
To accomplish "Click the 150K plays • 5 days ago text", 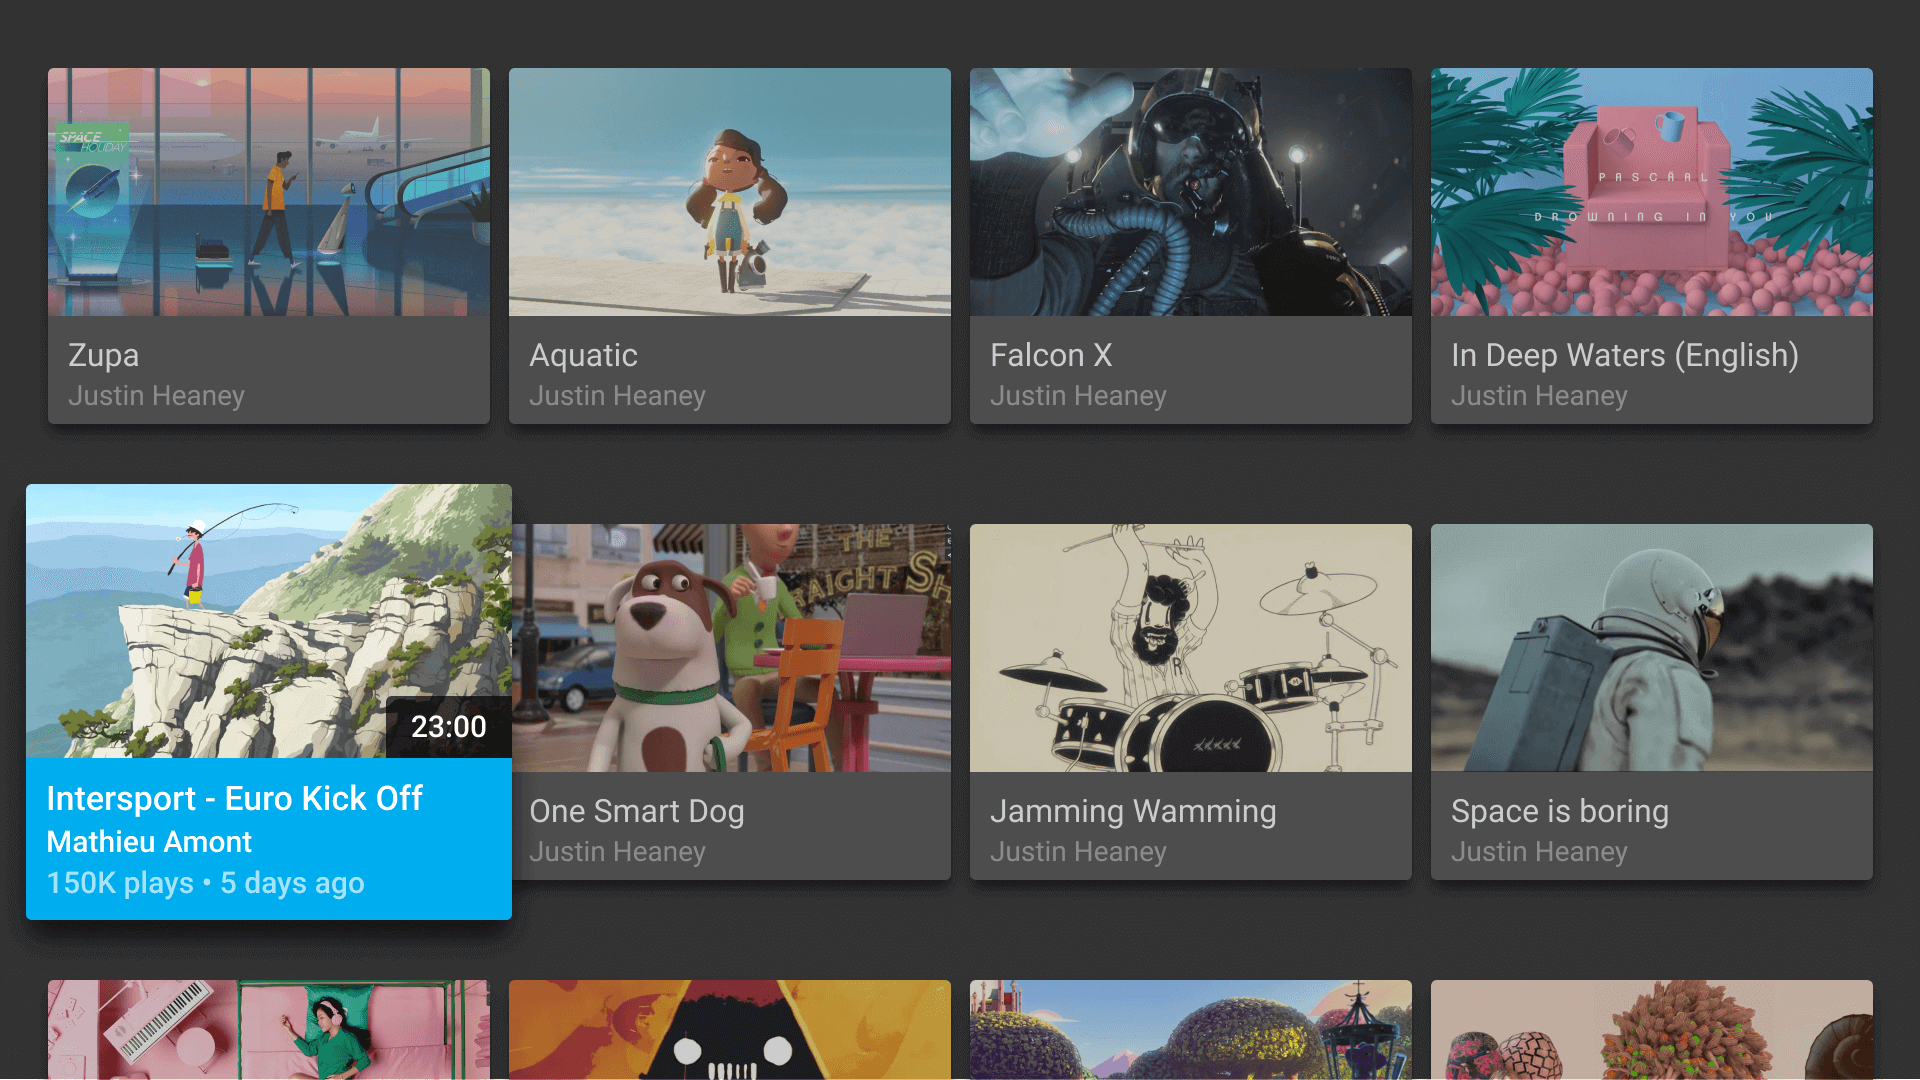I will point(206,883).
